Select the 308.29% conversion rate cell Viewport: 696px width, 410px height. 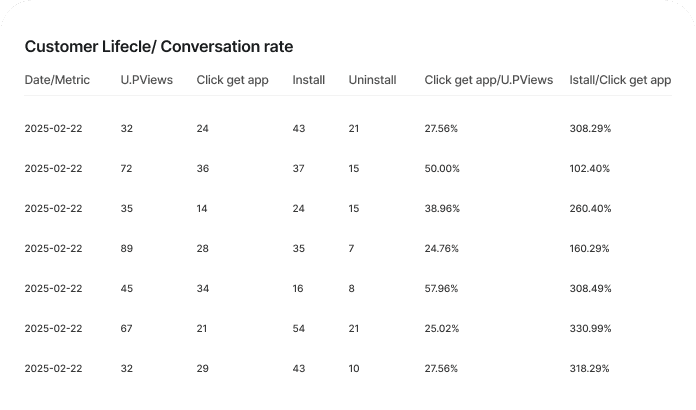click(590, 129)
